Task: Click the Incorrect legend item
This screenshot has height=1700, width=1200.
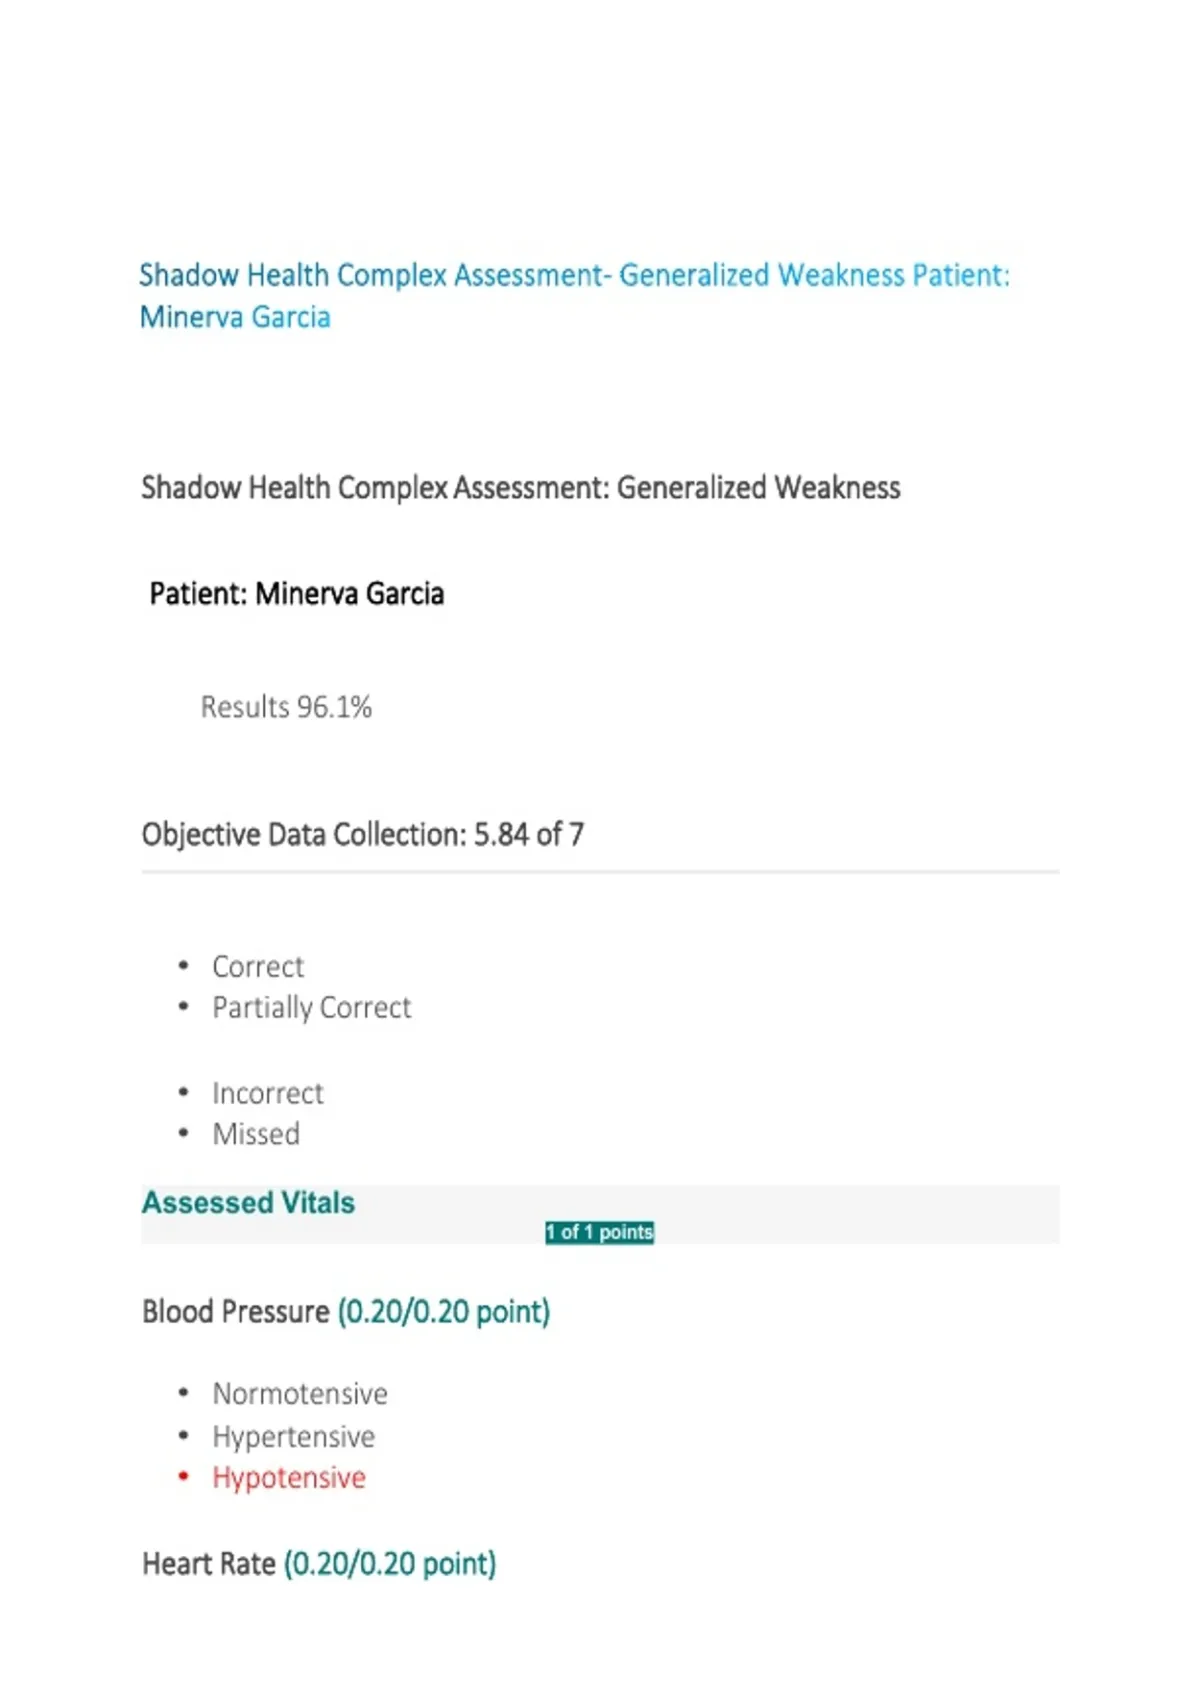Action: tap(268, 1093)
